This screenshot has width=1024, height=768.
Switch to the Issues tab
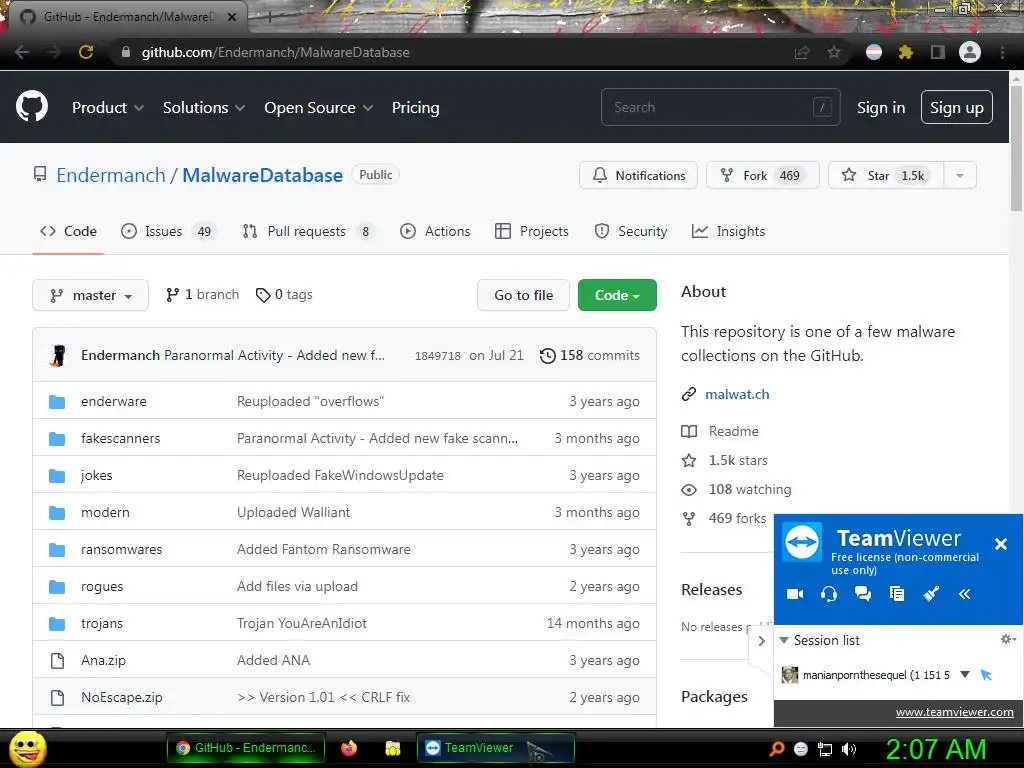coord(167,231)
